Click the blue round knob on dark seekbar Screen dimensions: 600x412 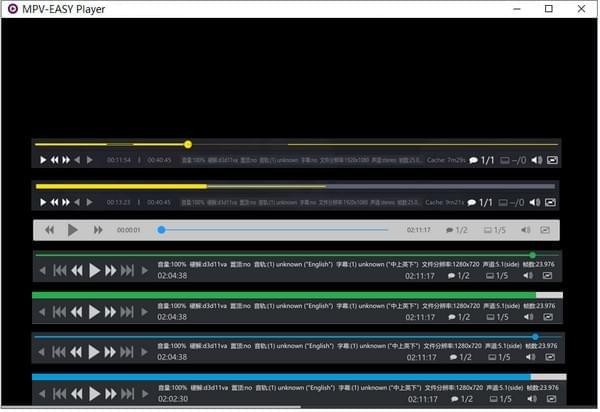(535, 337)
